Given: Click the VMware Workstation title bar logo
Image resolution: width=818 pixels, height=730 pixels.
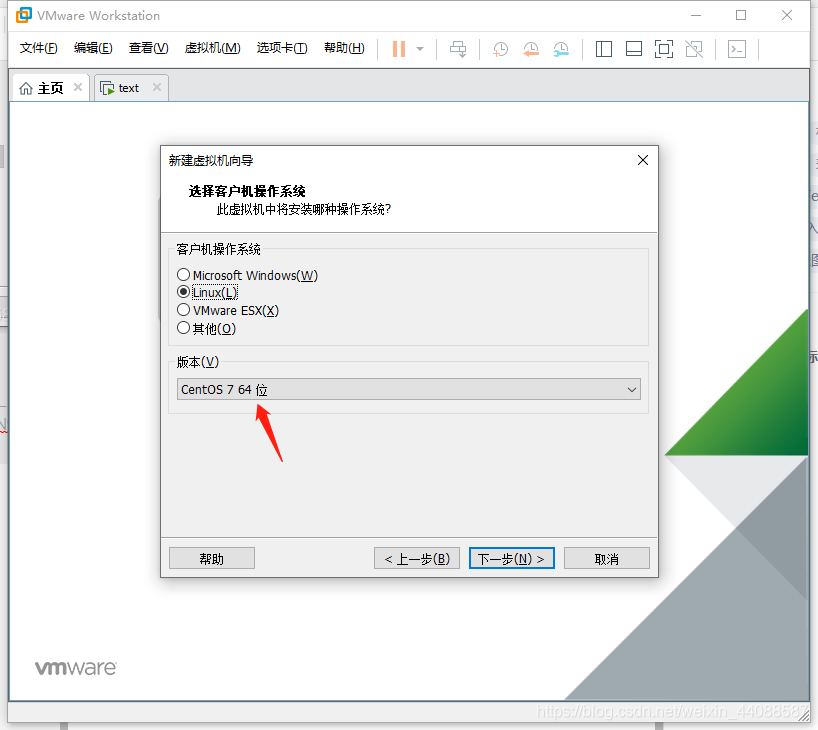Looking at the screenshot, I should coord(23,15).
